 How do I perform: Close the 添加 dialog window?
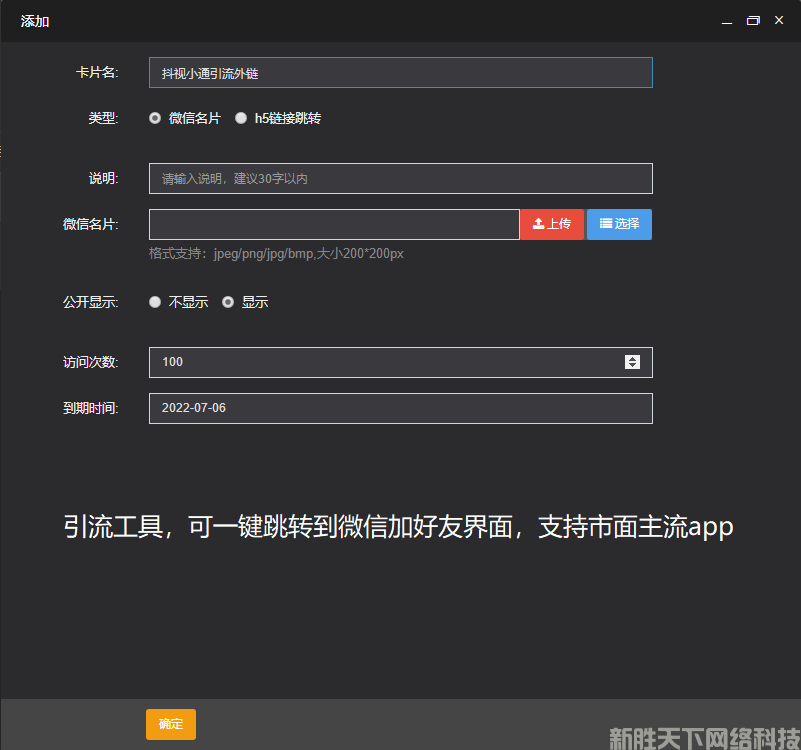[779, 21]
